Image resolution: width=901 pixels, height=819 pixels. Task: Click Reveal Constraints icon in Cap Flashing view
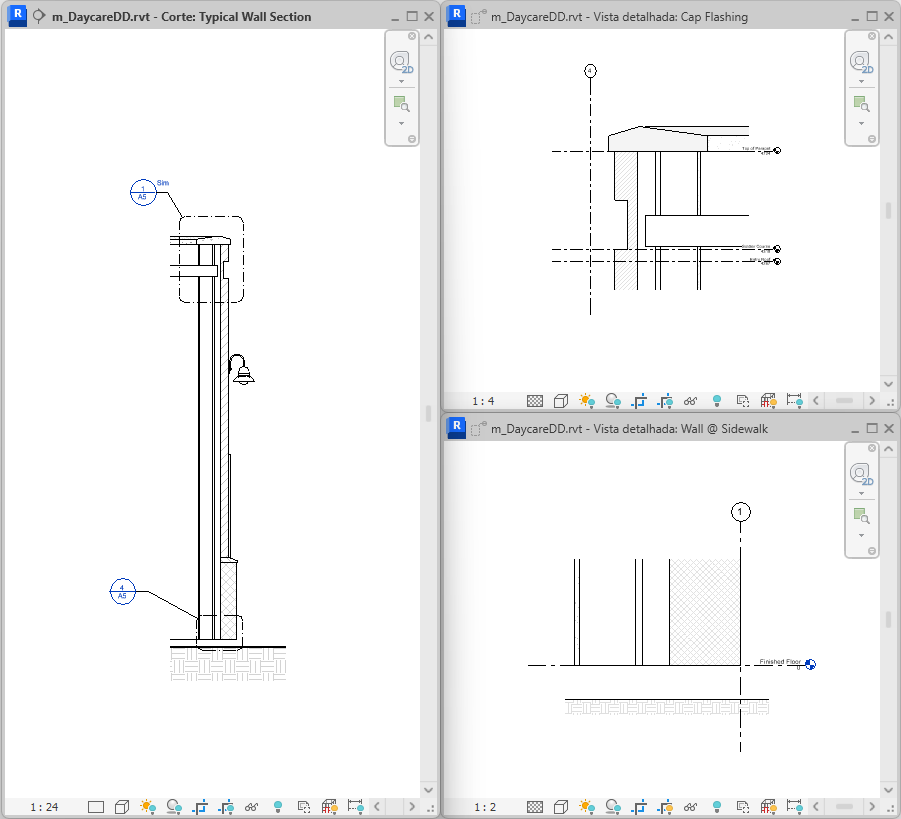tap(795, 401)
